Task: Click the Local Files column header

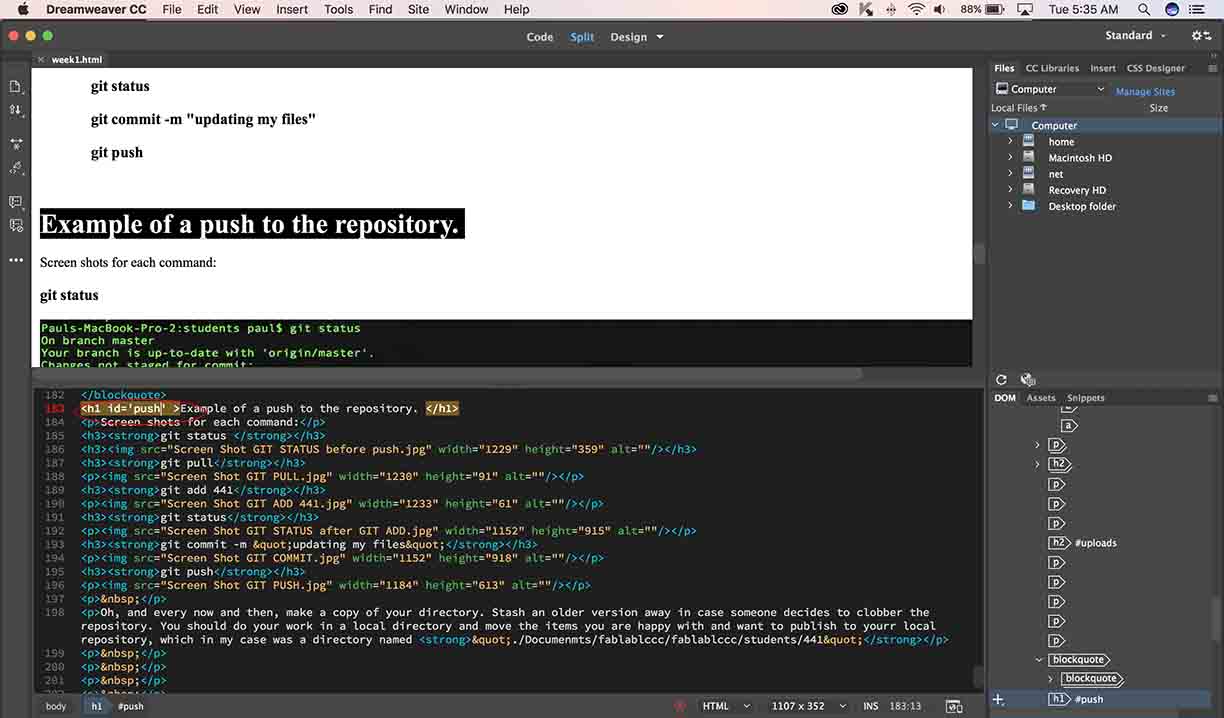Action: tap(1019, 108)
